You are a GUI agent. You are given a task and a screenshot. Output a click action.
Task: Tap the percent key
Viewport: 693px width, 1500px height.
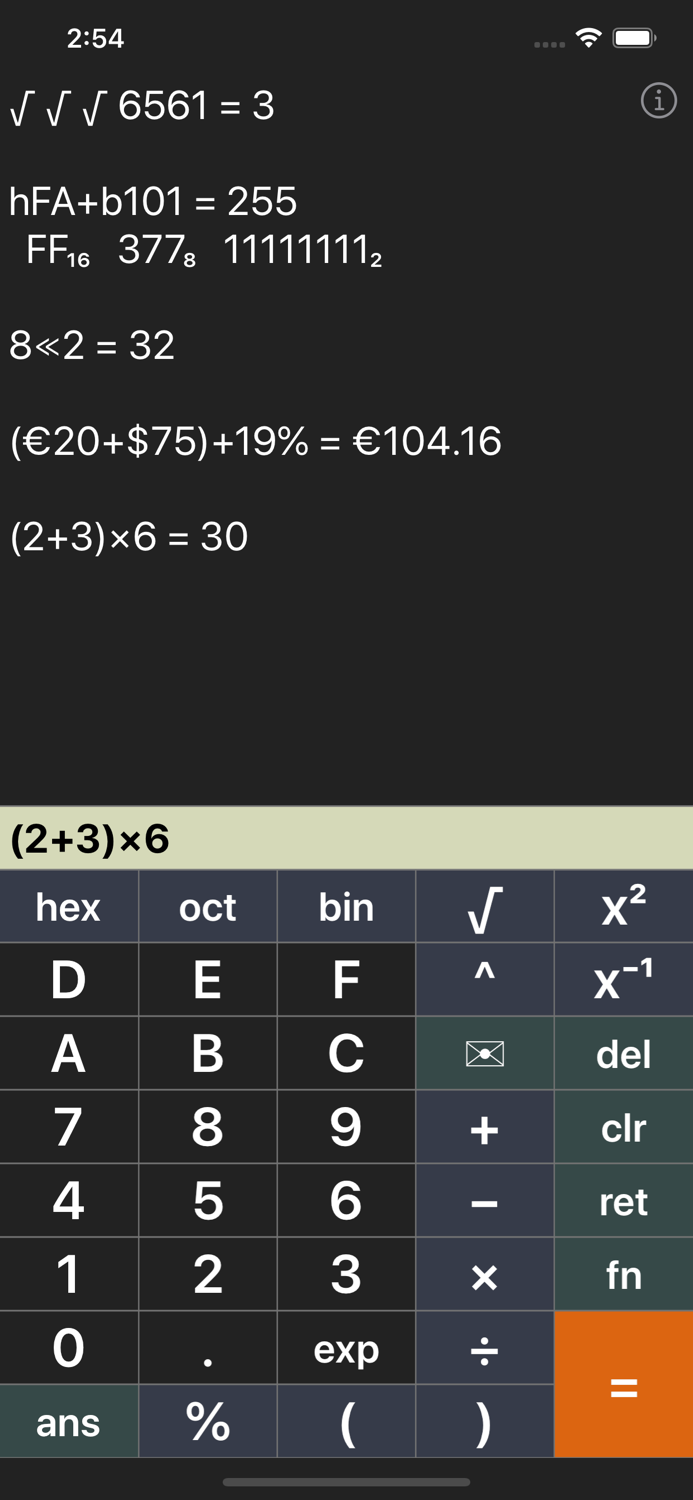coord(207,1421)
